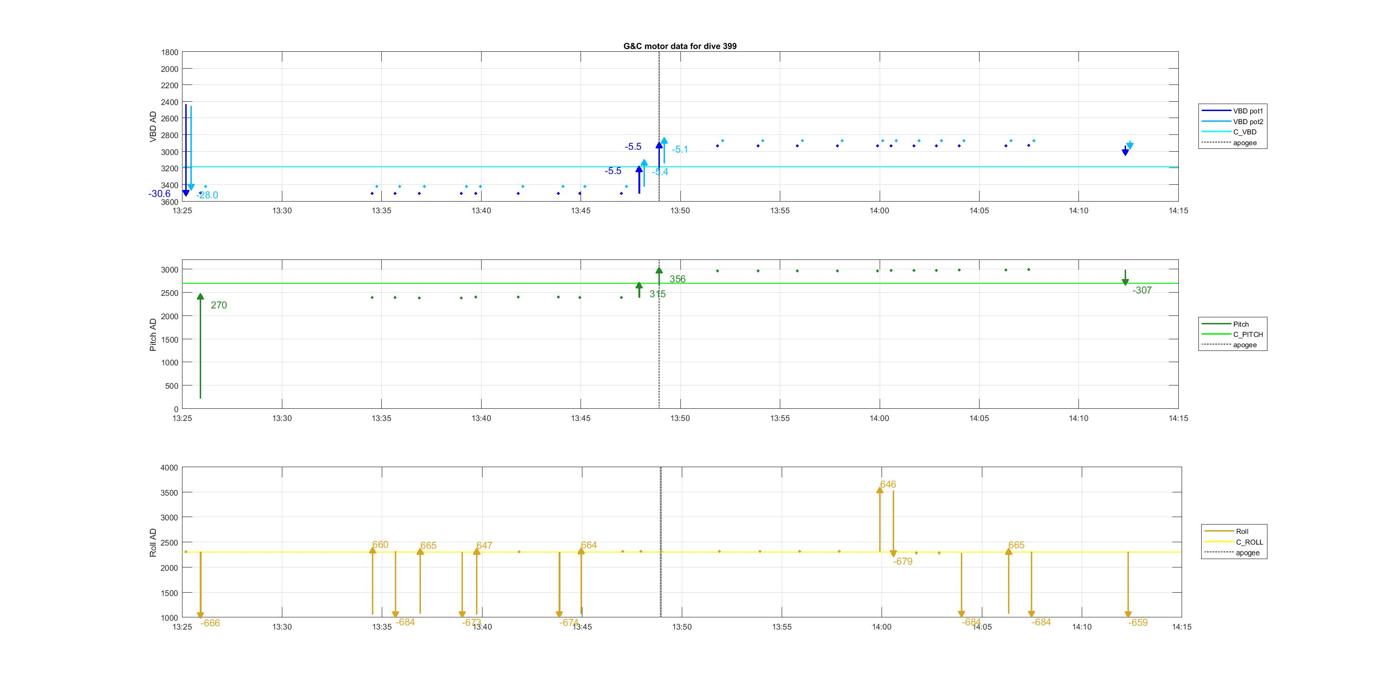Click the '13:30' tick below the VBD plot
The width and height of the screenshot is (1400, 693).
click(282, 210)
